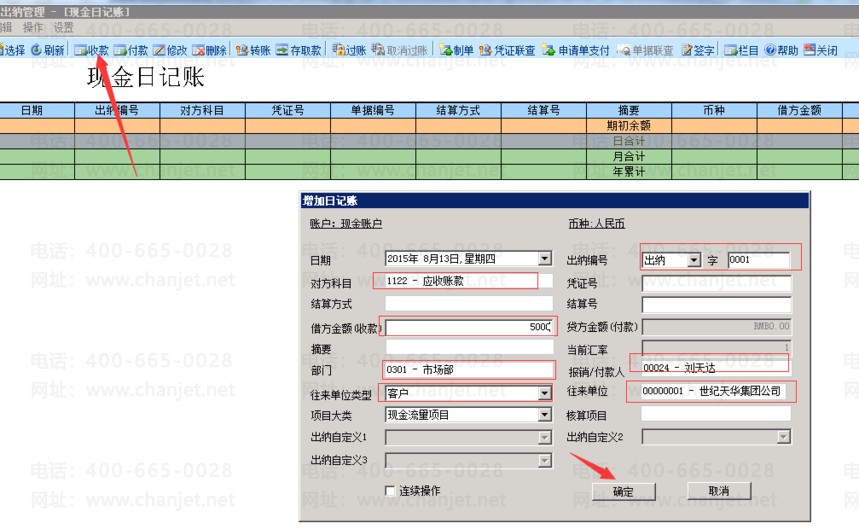The image size is (859, 529).
Task: Select the 期初余额 row cell
Action: pos(629,125)
